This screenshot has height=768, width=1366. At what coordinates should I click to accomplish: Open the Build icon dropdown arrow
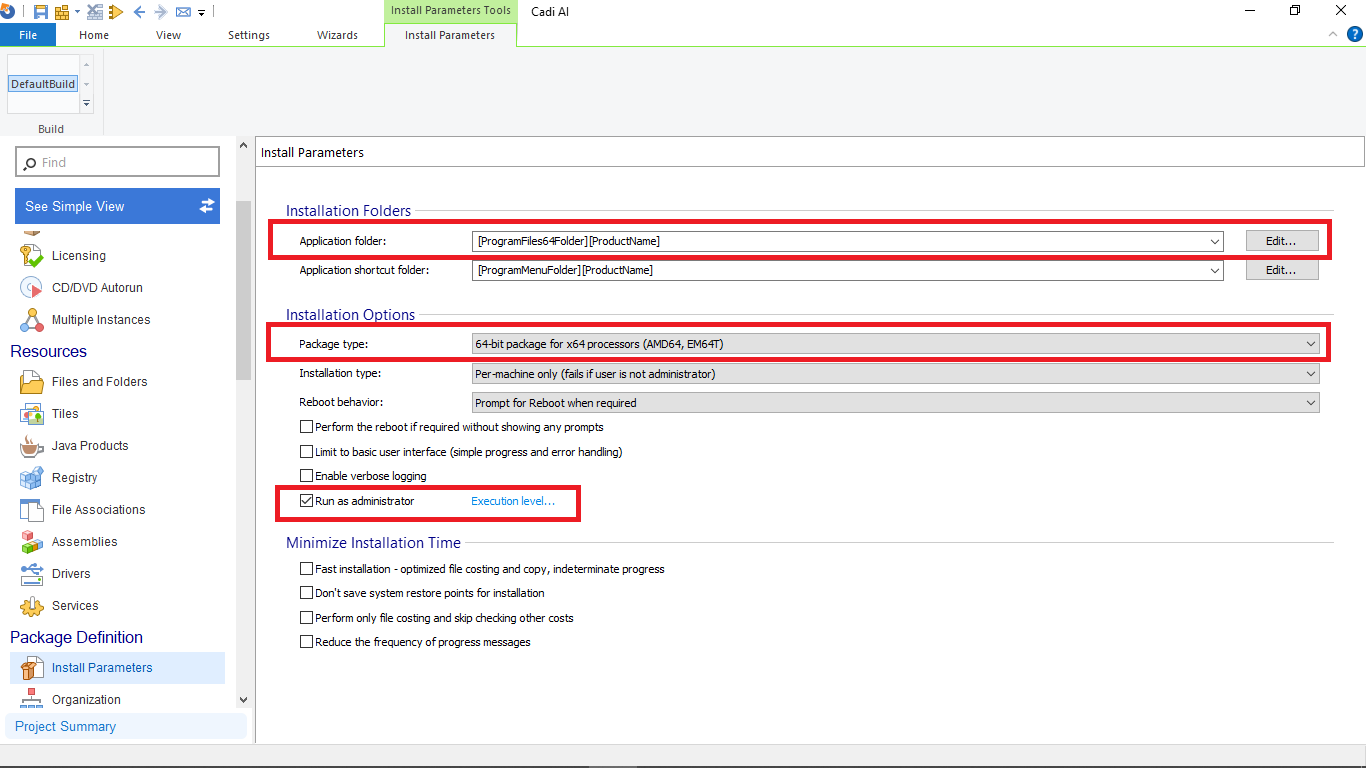click(x=76, y=12)
